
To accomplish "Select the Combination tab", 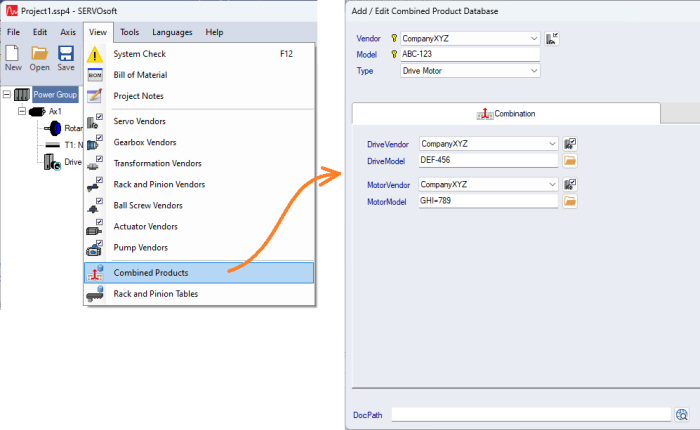I will 506,114.
